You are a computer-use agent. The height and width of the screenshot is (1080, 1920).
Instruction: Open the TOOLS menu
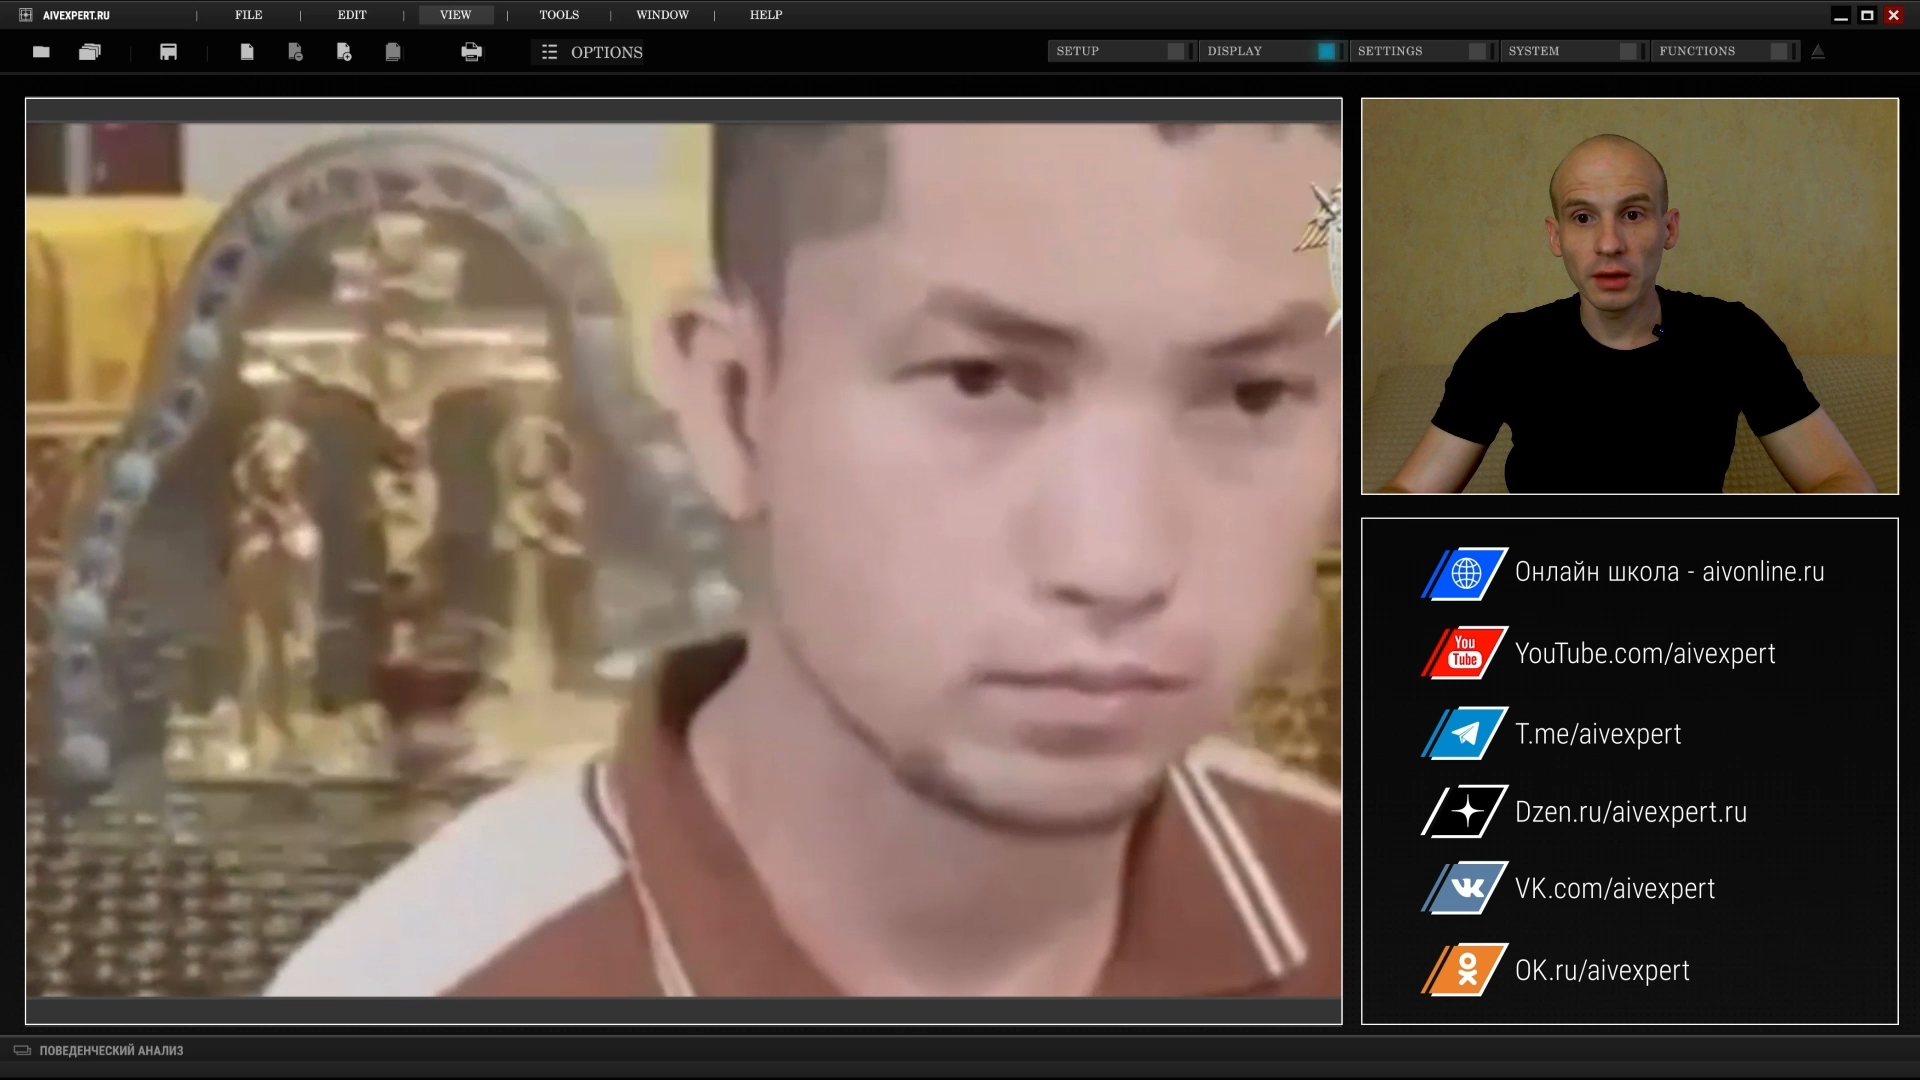pyautogui.click(x=559, y=15)
